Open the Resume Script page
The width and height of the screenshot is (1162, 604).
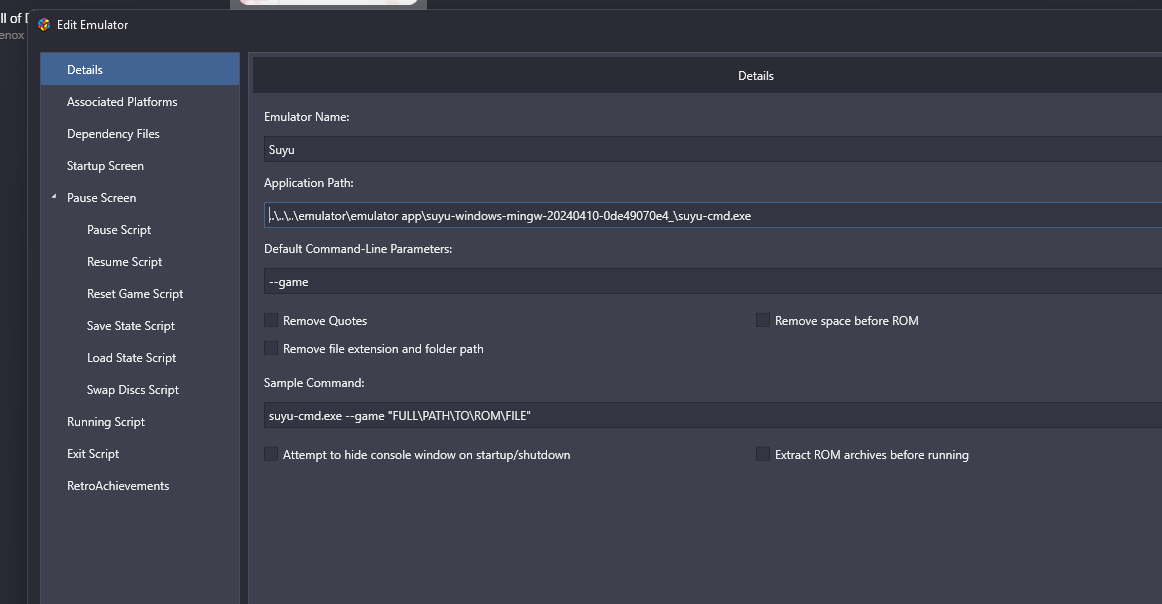click(x=124, y=262)
